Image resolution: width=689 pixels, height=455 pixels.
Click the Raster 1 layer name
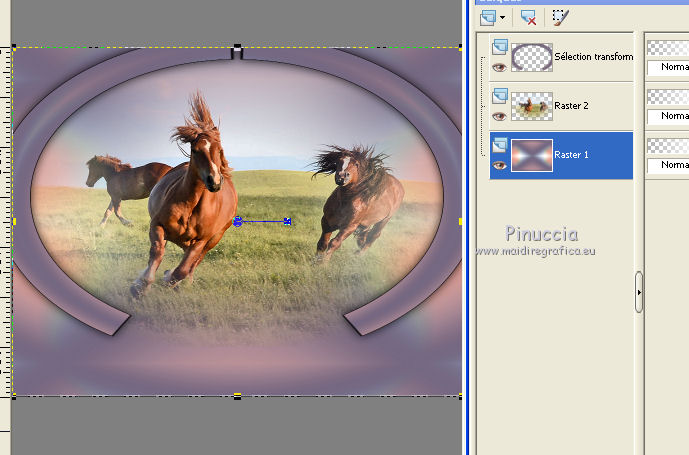(571, 155)
